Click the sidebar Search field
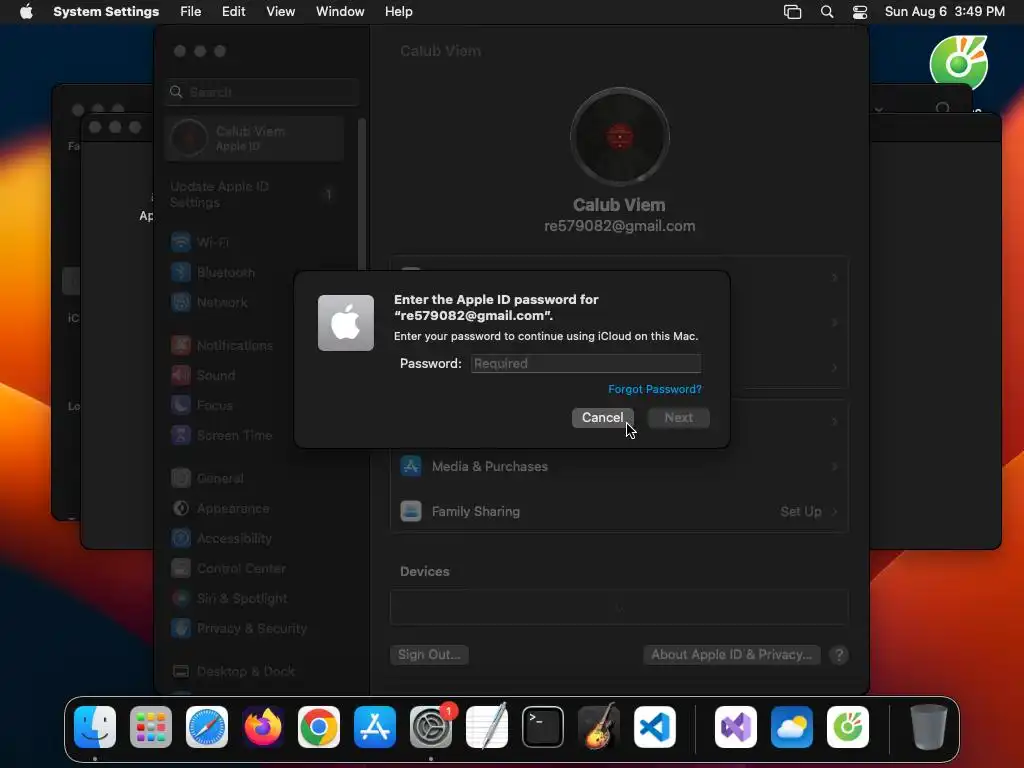Screen dimensions: 1024x768 [261, 92]
